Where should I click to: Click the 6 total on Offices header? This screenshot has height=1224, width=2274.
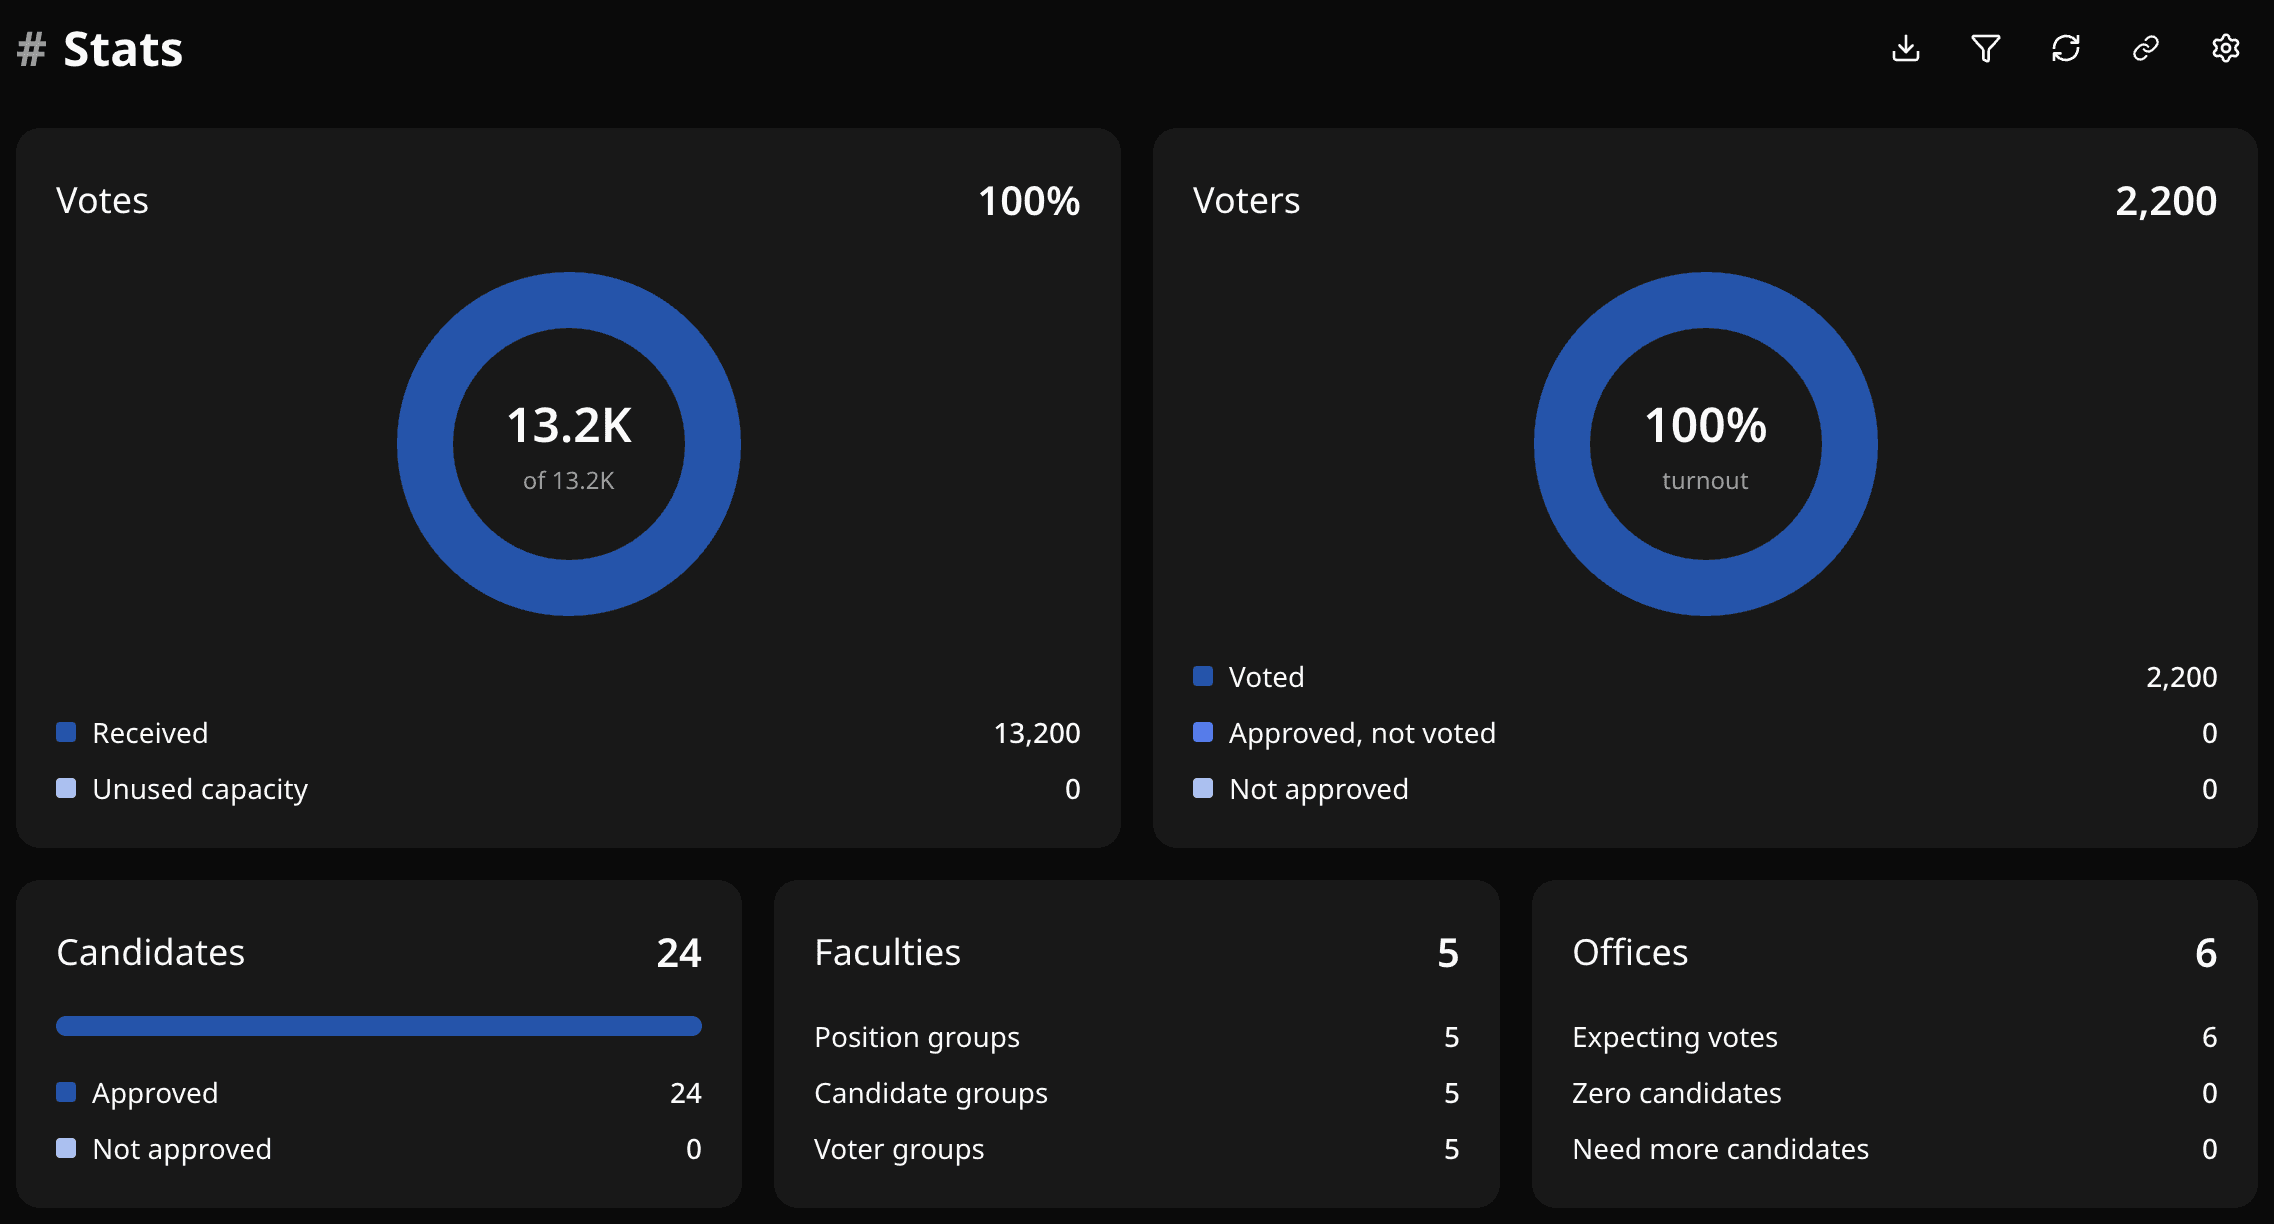coord(2206,953)
